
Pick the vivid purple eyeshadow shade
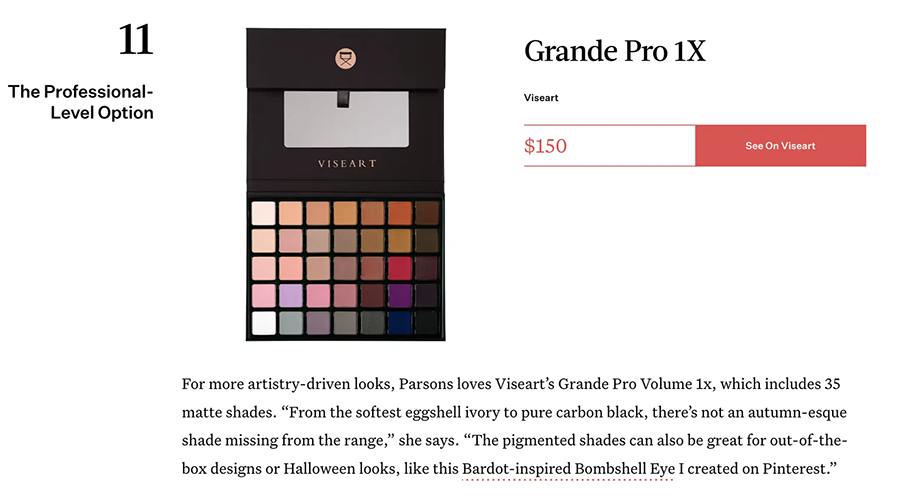point(400,296)
